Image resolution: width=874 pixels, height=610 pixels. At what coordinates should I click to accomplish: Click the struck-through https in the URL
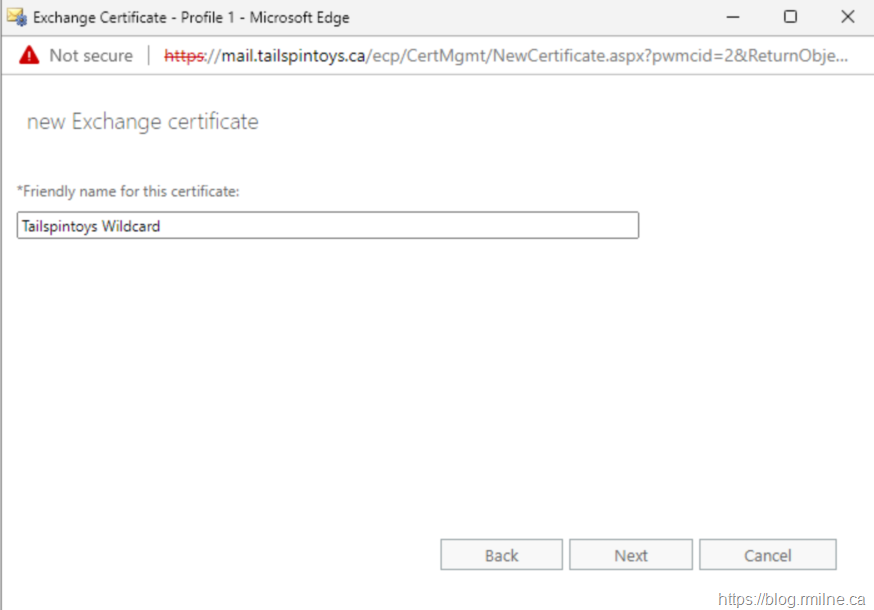click(183, 56)
